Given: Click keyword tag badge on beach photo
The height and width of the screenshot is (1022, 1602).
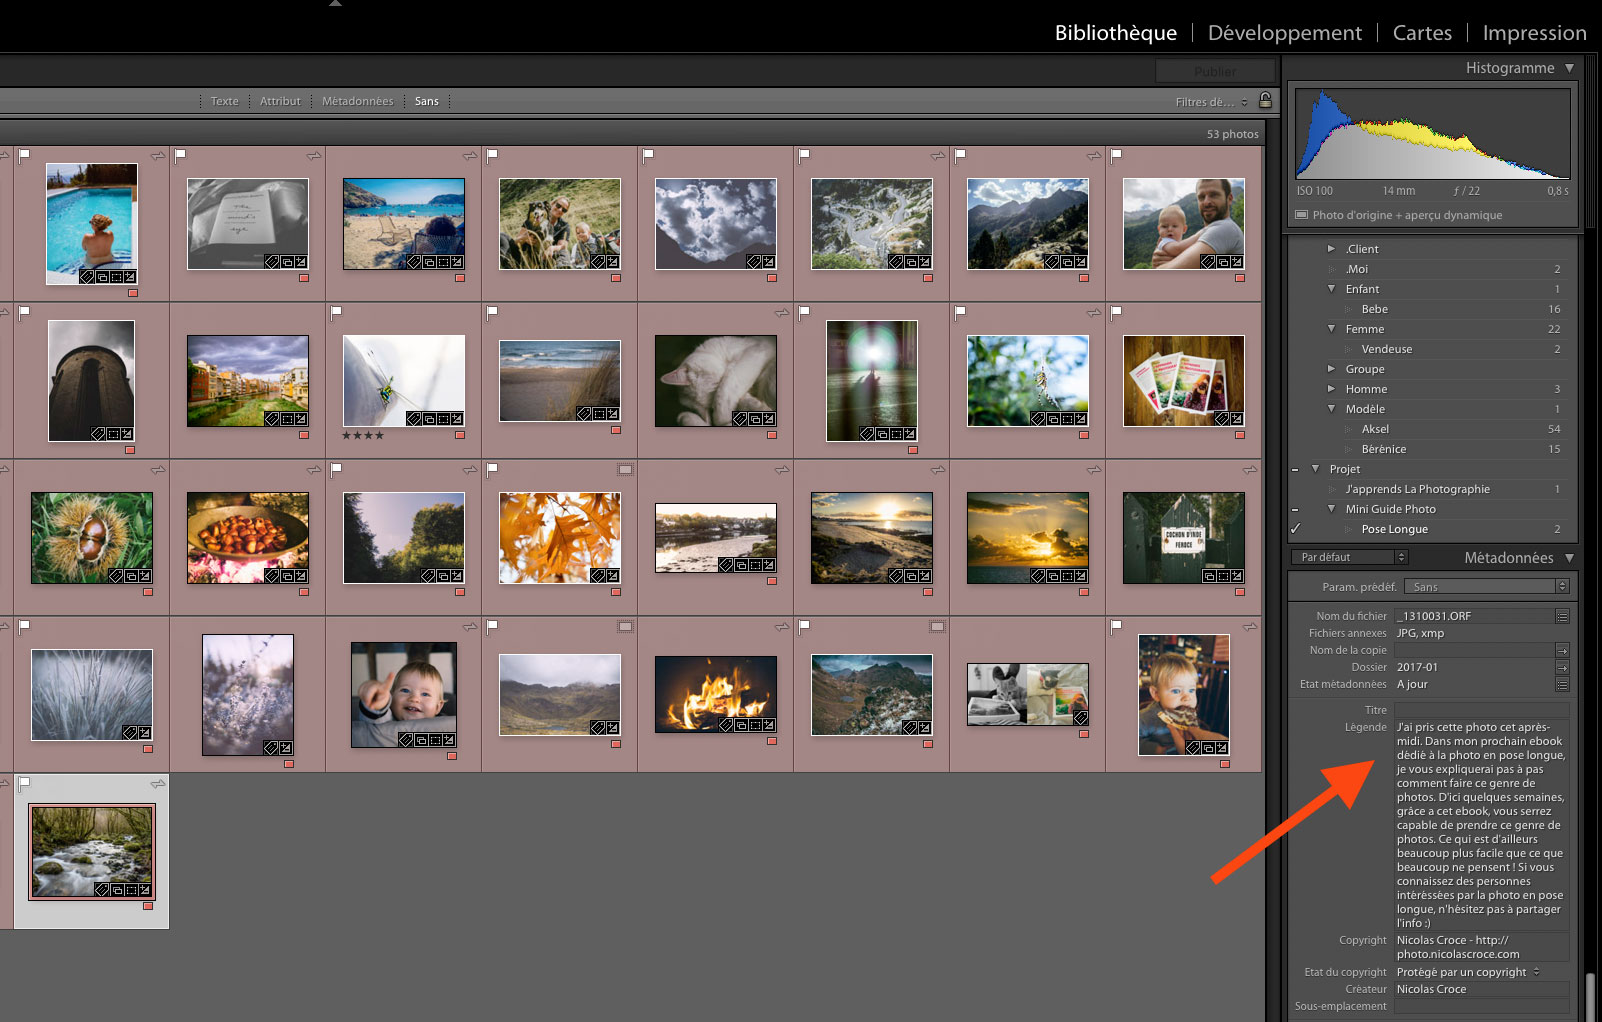Looking at the screenshot, I should [413, 262].
